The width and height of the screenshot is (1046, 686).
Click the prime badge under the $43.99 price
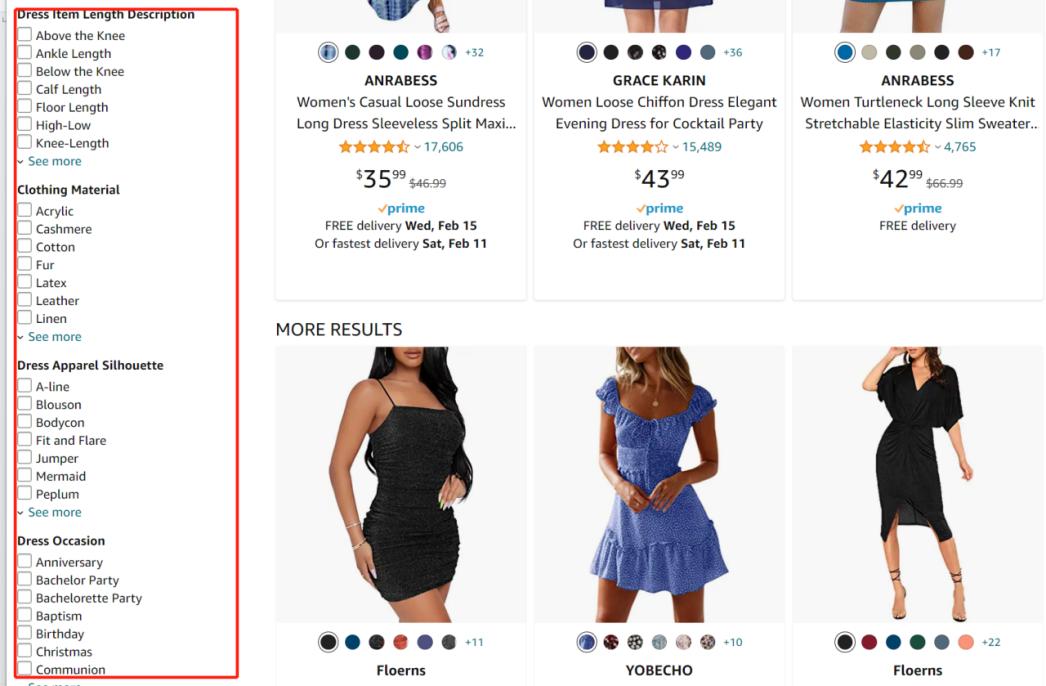[659, 208]
